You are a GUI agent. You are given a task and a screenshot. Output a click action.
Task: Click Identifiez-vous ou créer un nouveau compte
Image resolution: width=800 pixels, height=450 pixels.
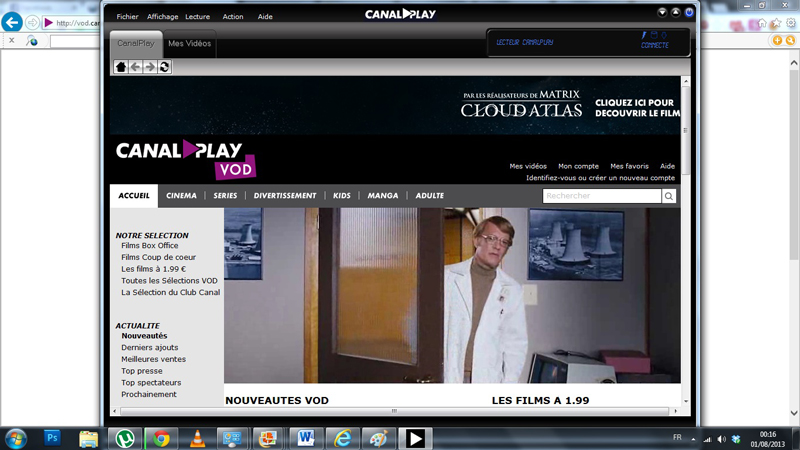[x=601, y=178]
